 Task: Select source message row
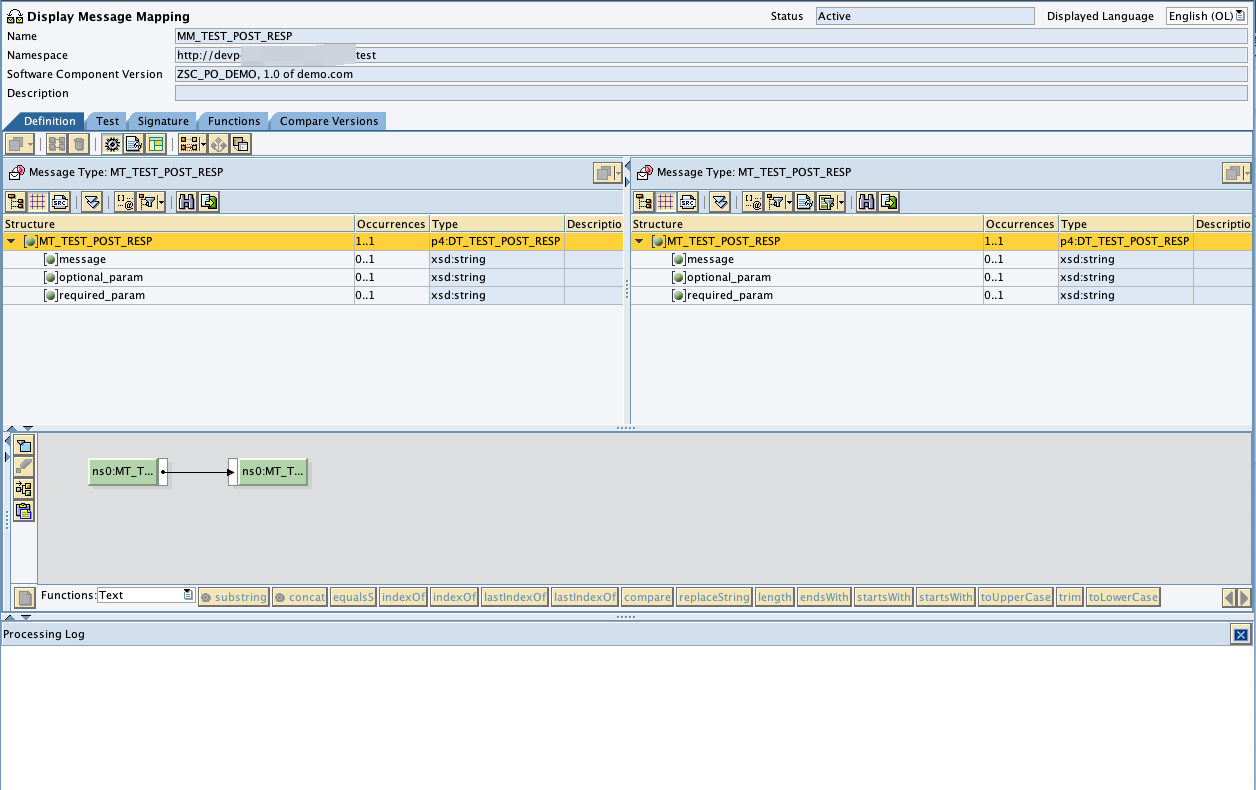click(x=312, y=259)
